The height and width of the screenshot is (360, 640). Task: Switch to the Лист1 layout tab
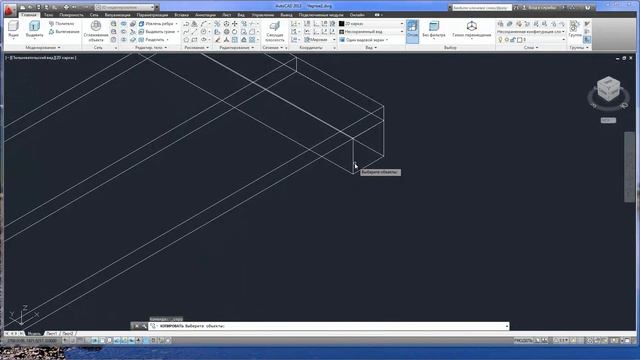click(x=52, y=333)
